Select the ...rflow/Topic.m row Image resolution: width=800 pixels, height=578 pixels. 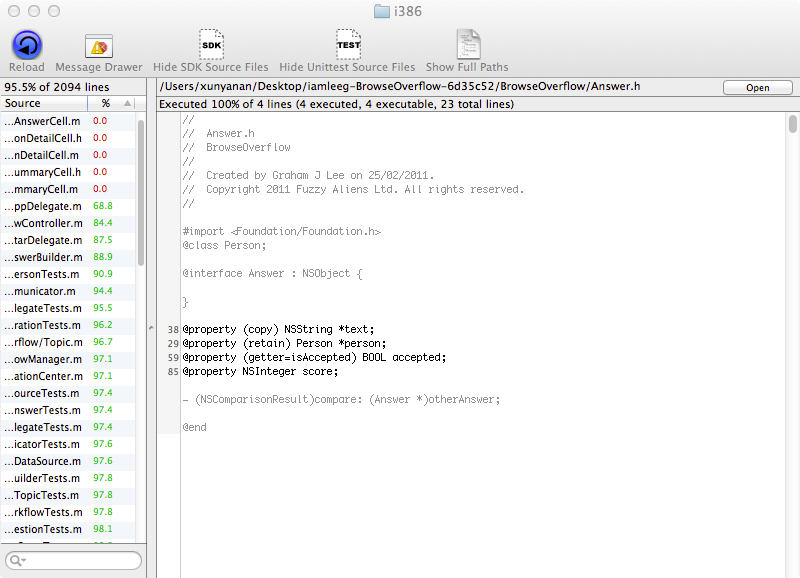tap(67, 342)
